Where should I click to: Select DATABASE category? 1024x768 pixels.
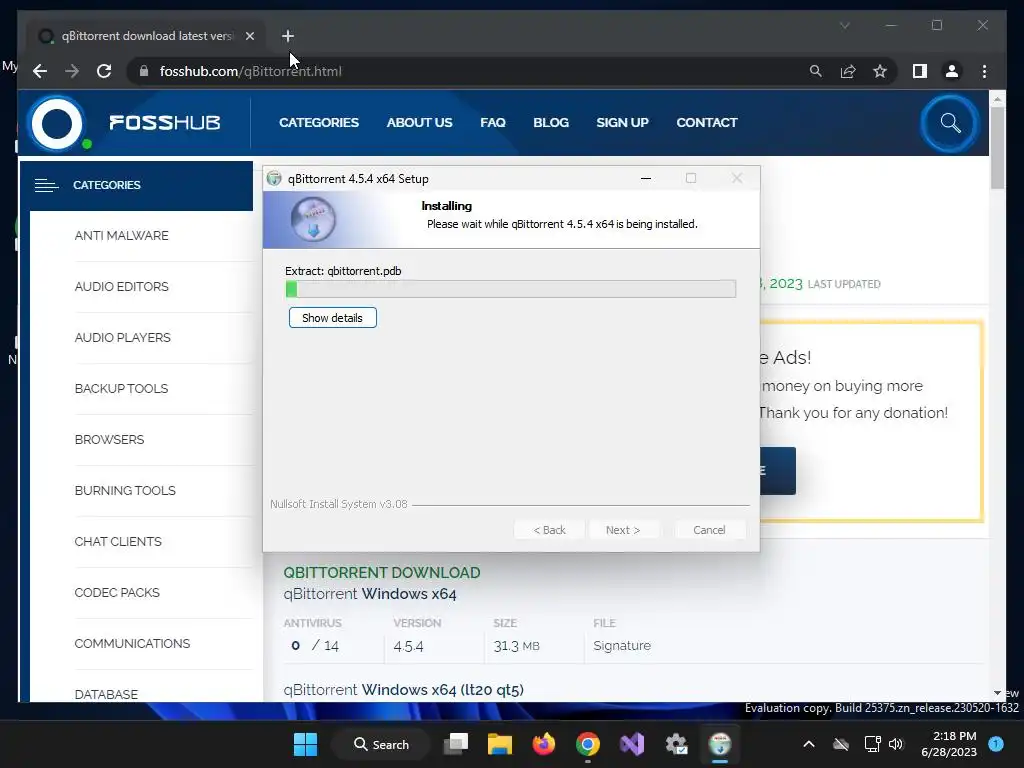106,694
